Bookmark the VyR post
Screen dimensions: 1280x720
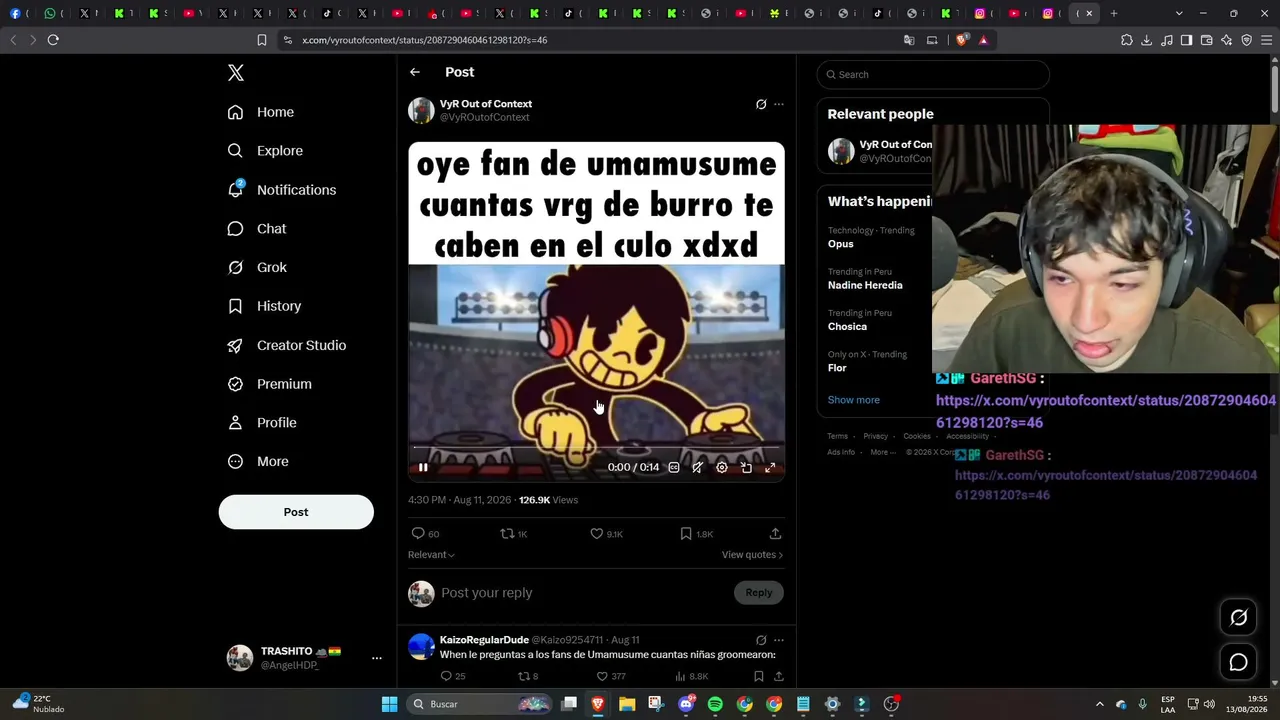[x=686, y=534]
